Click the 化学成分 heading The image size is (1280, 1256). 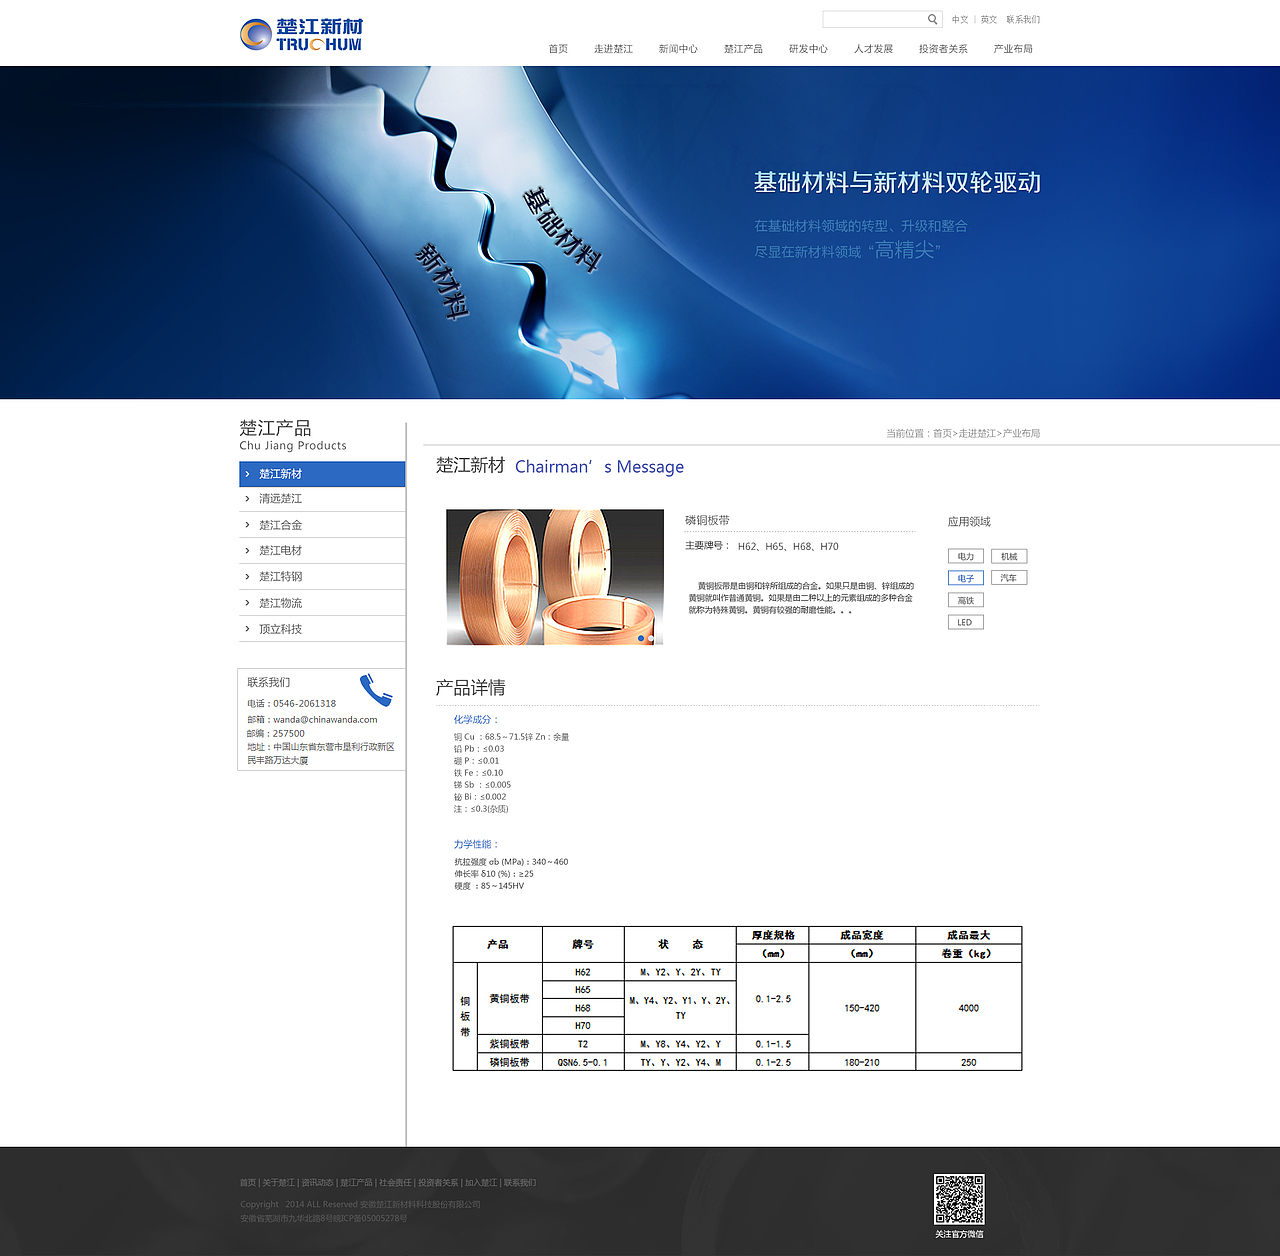[475, 720]
